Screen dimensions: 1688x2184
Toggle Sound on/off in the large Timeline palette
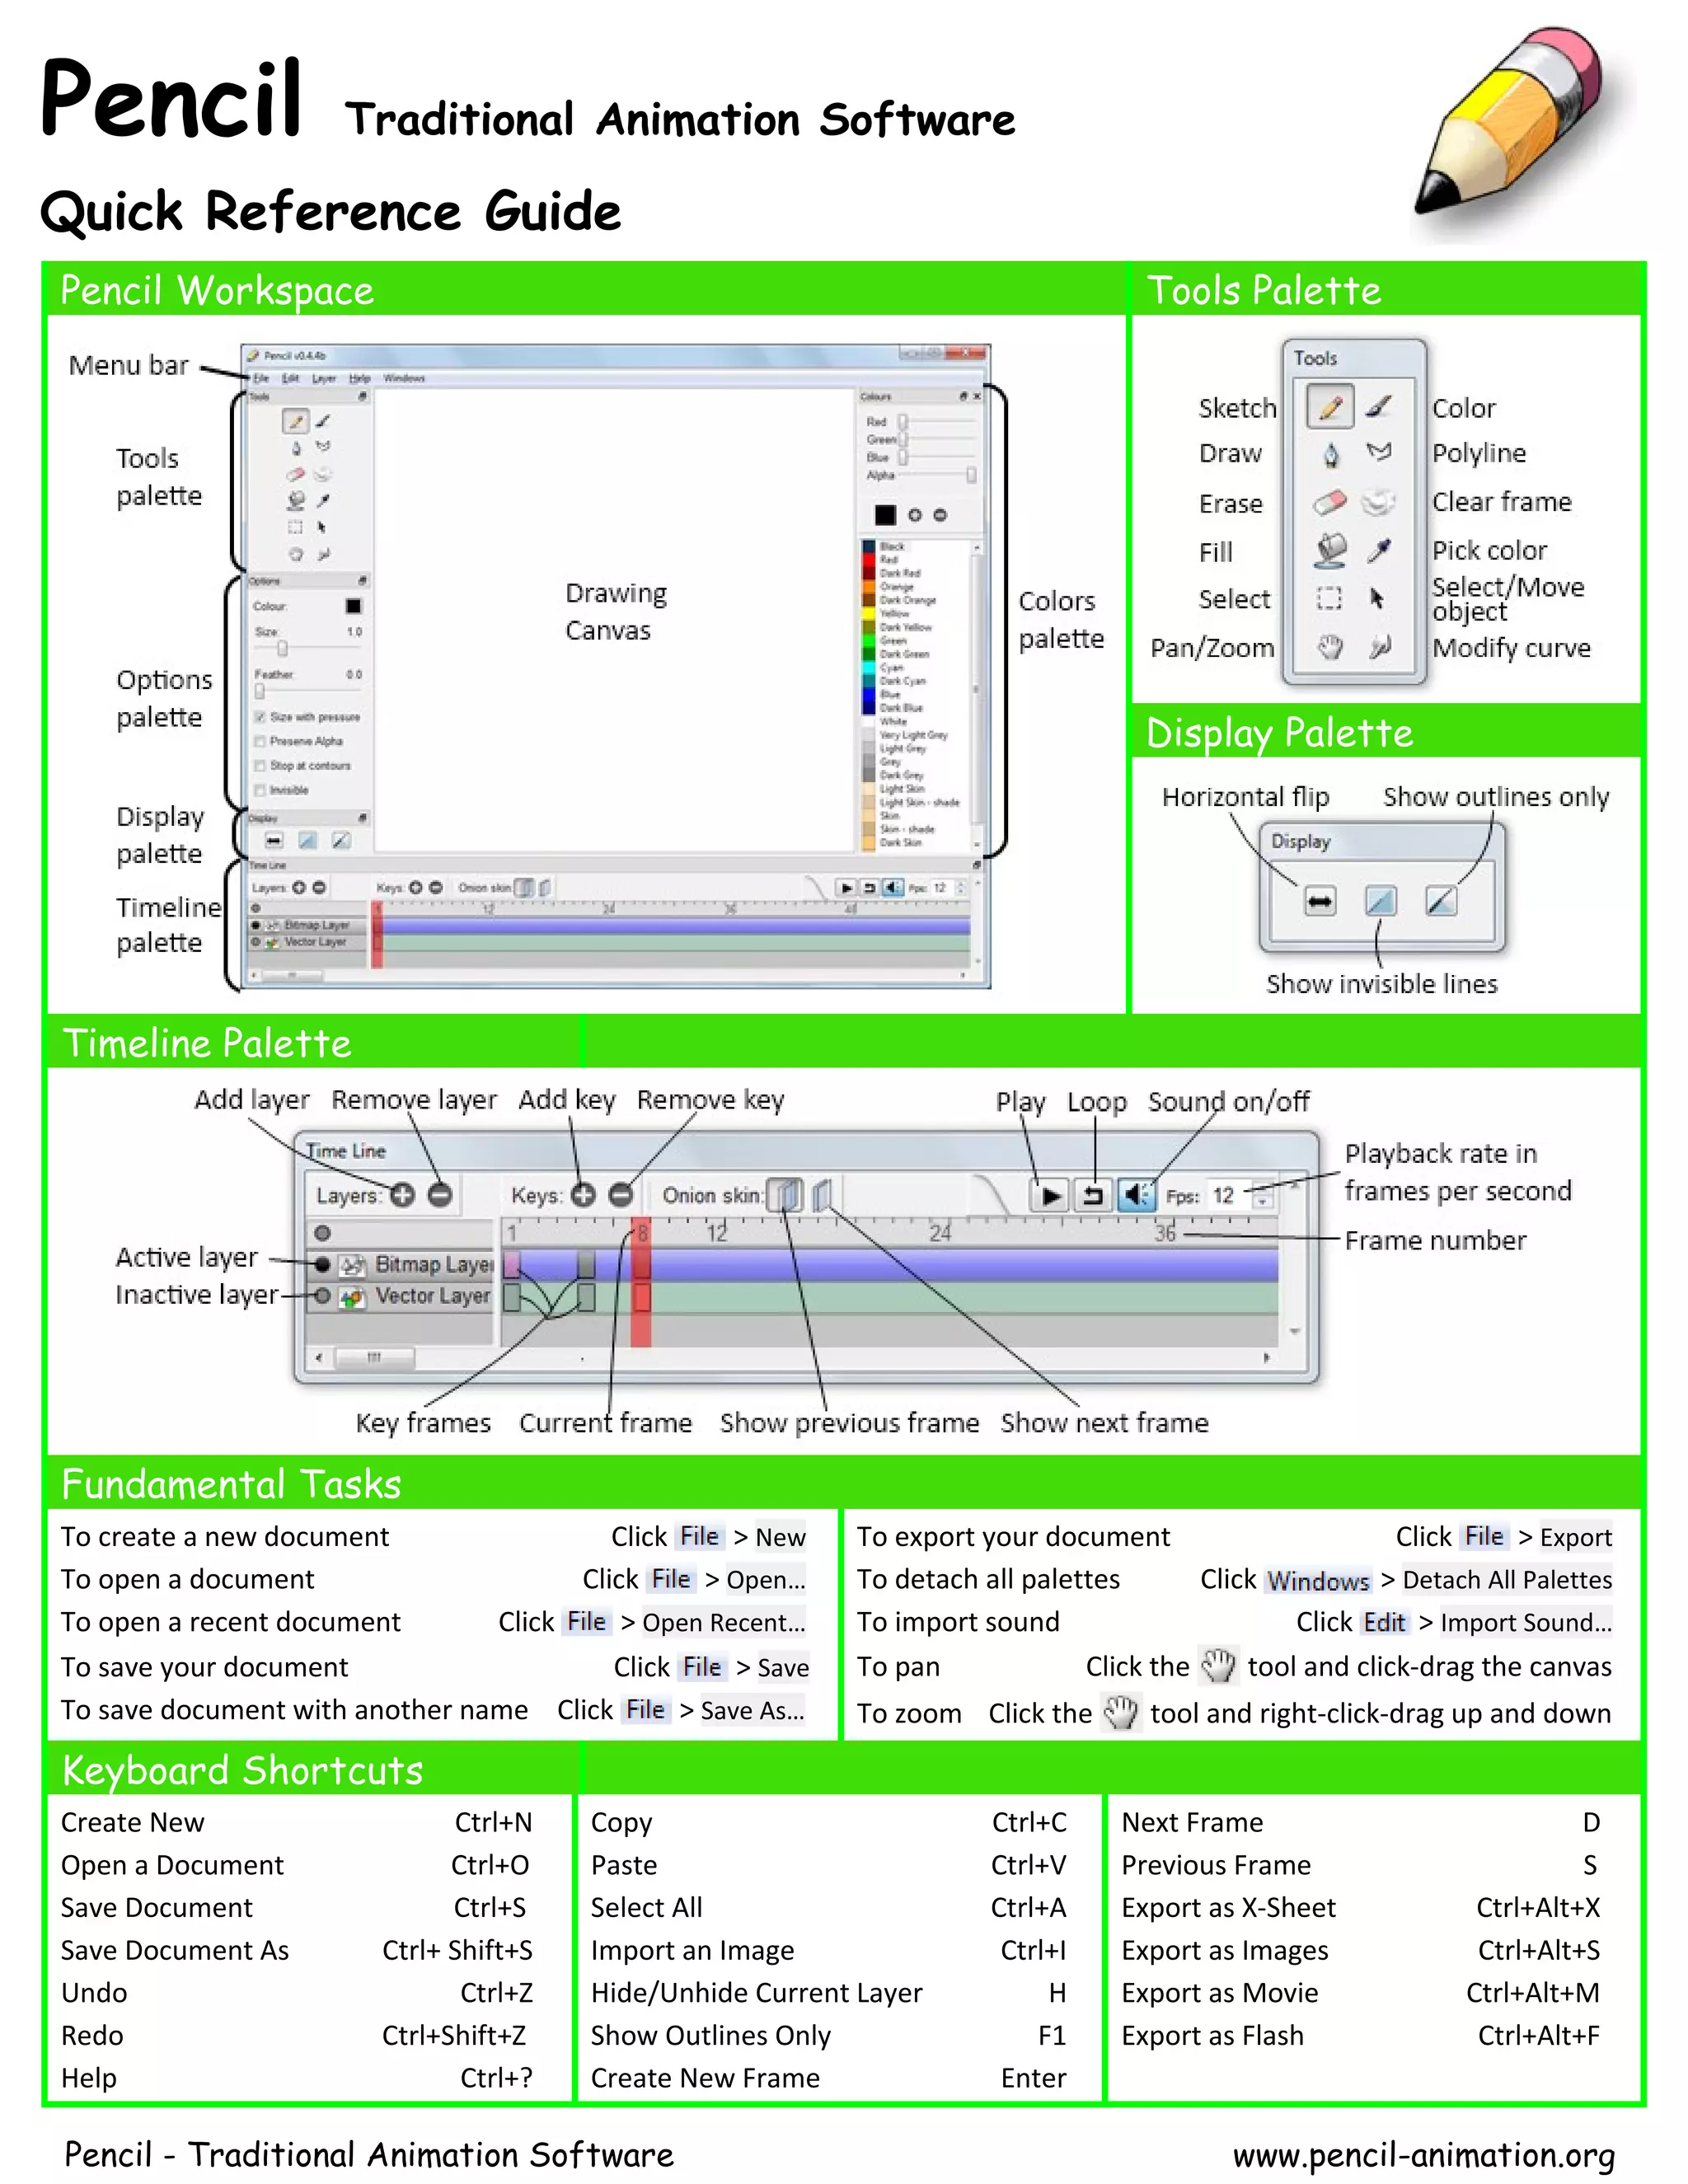(1136, 1195)
